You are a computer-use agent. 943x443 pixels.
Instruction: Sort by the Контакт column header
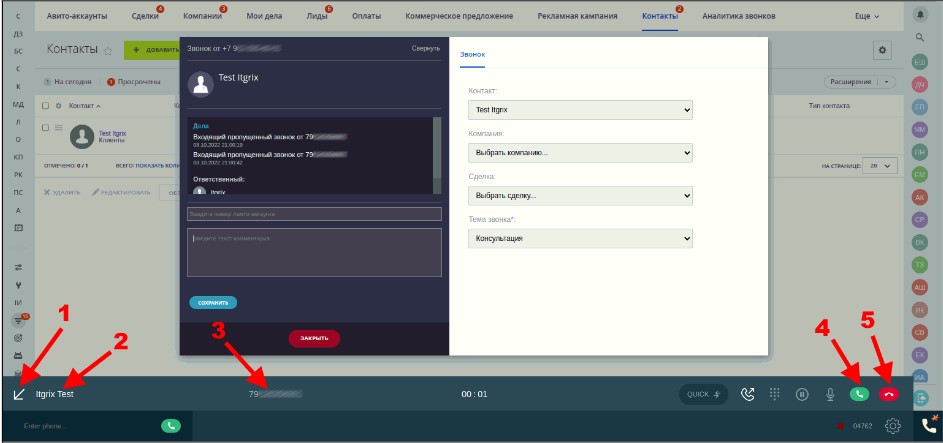click(x=85, y=106)
